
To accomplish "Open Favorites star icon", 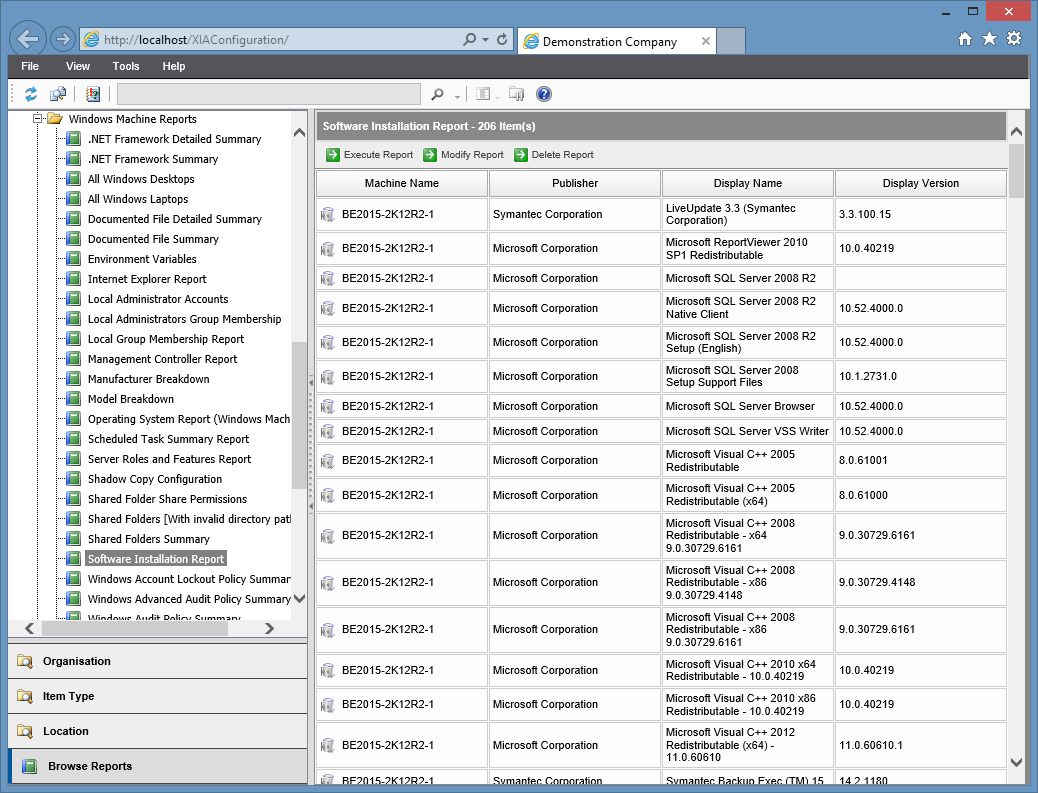I will click(989, 39).
